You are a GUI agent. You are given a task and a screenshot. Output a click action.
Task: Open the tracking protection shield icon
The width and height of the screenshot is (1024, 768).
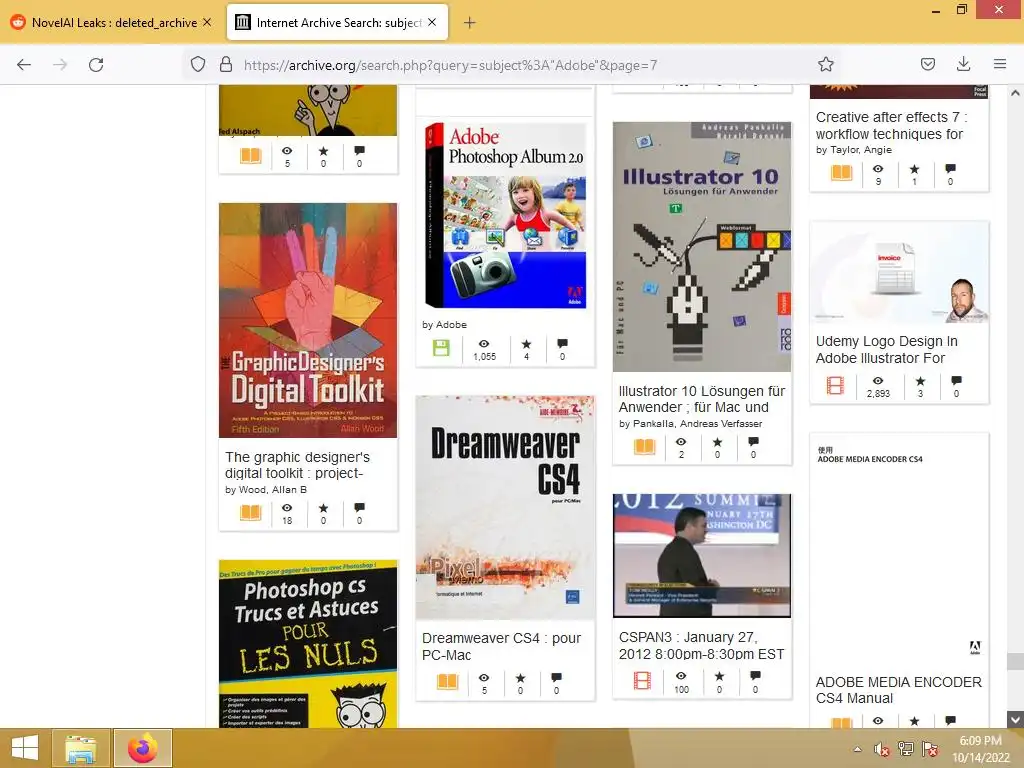[198, 65]
